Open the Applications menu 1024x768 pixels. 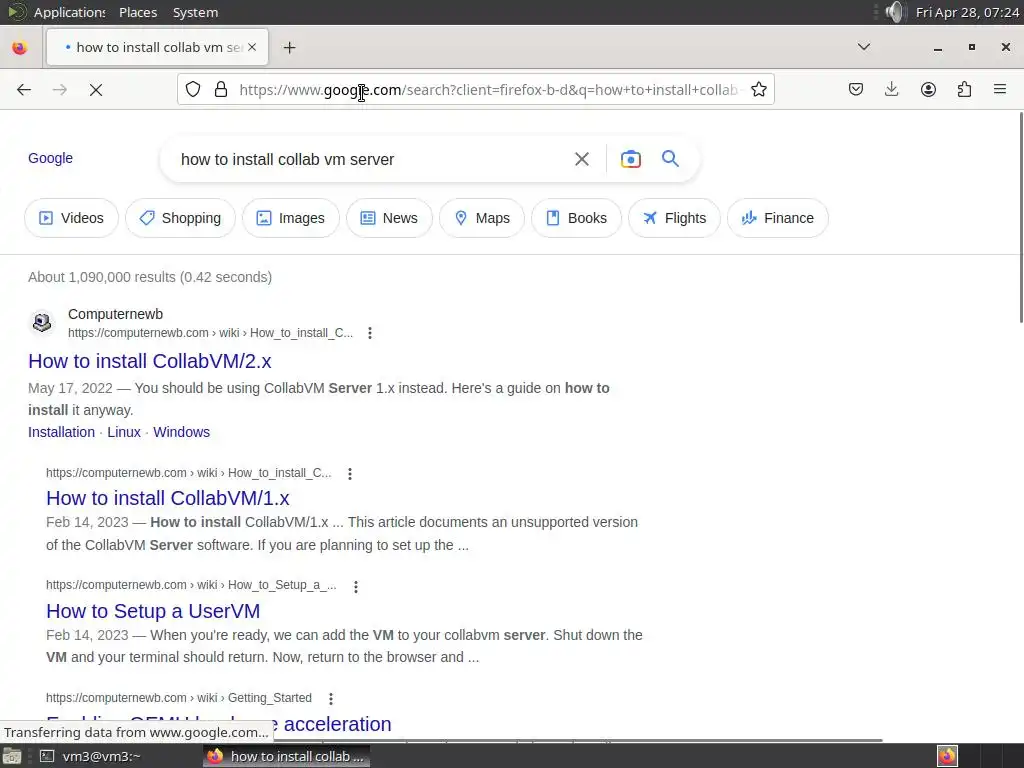pos(68,12)
